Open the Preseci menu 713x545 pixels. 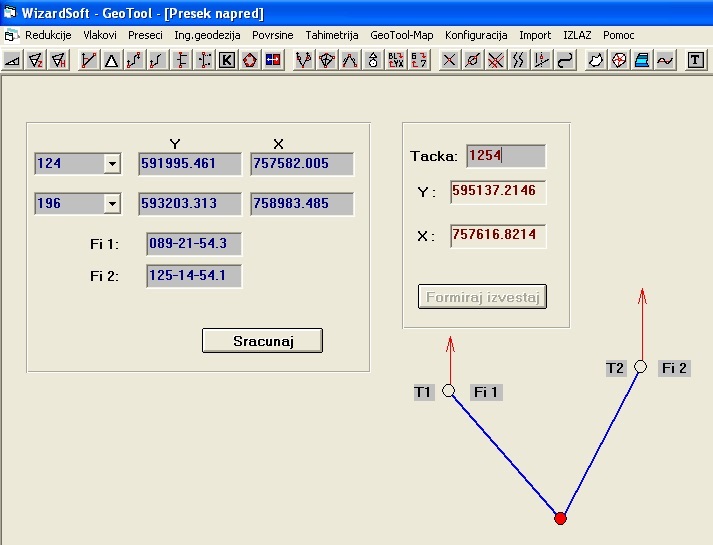(145, 35)
